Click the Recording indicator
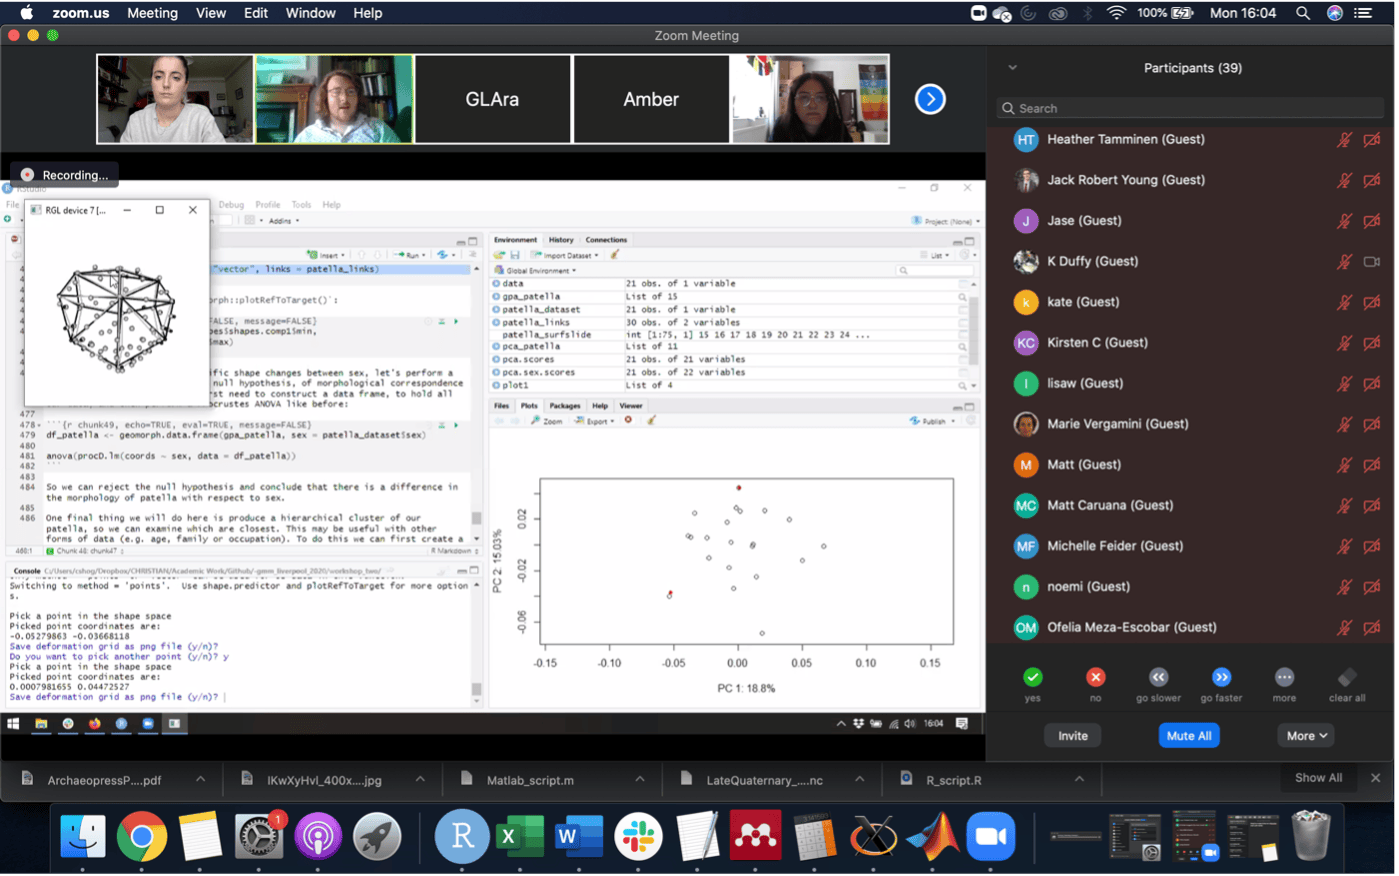The width and height of the screenshot is (1399, 876). 65,175
